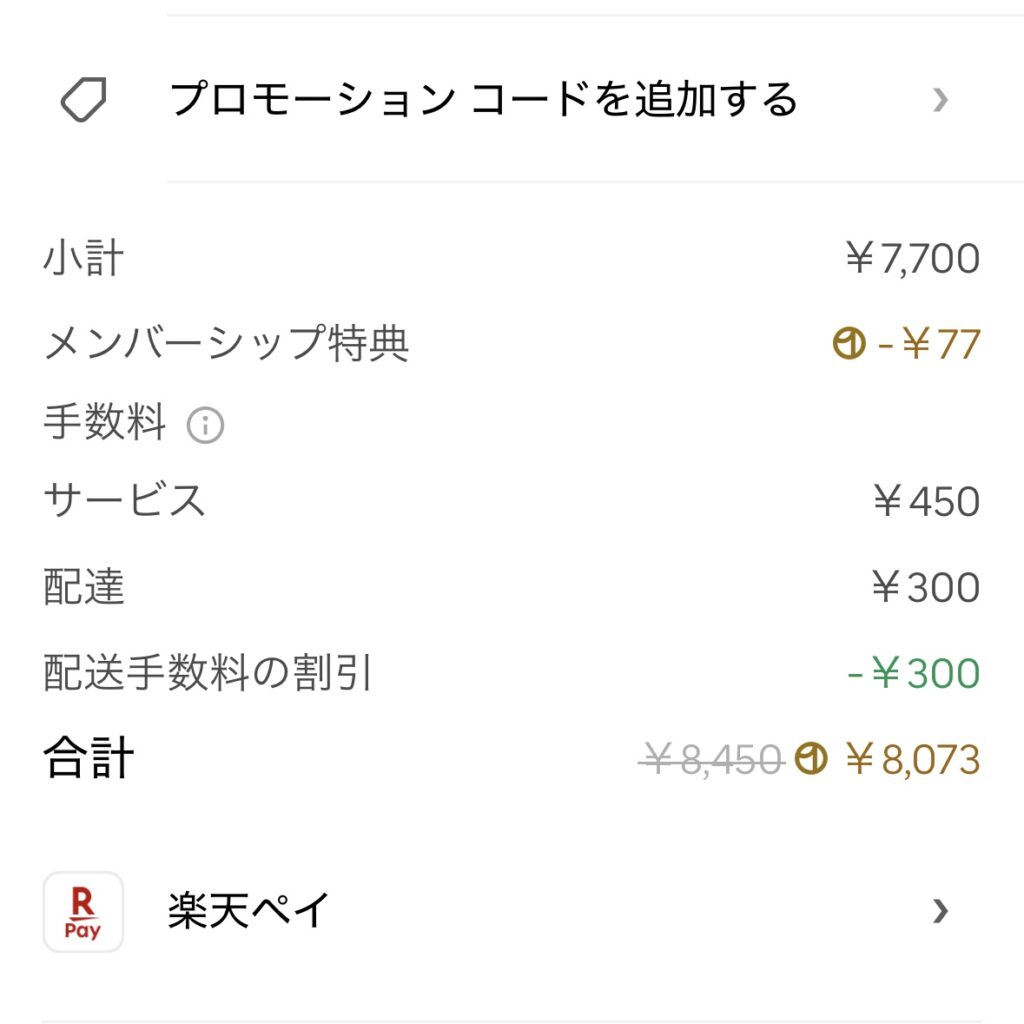The image size is (1024, 1024).
Task: Tap the membership badge icon beside -¥77
Action: pos(849,345)
